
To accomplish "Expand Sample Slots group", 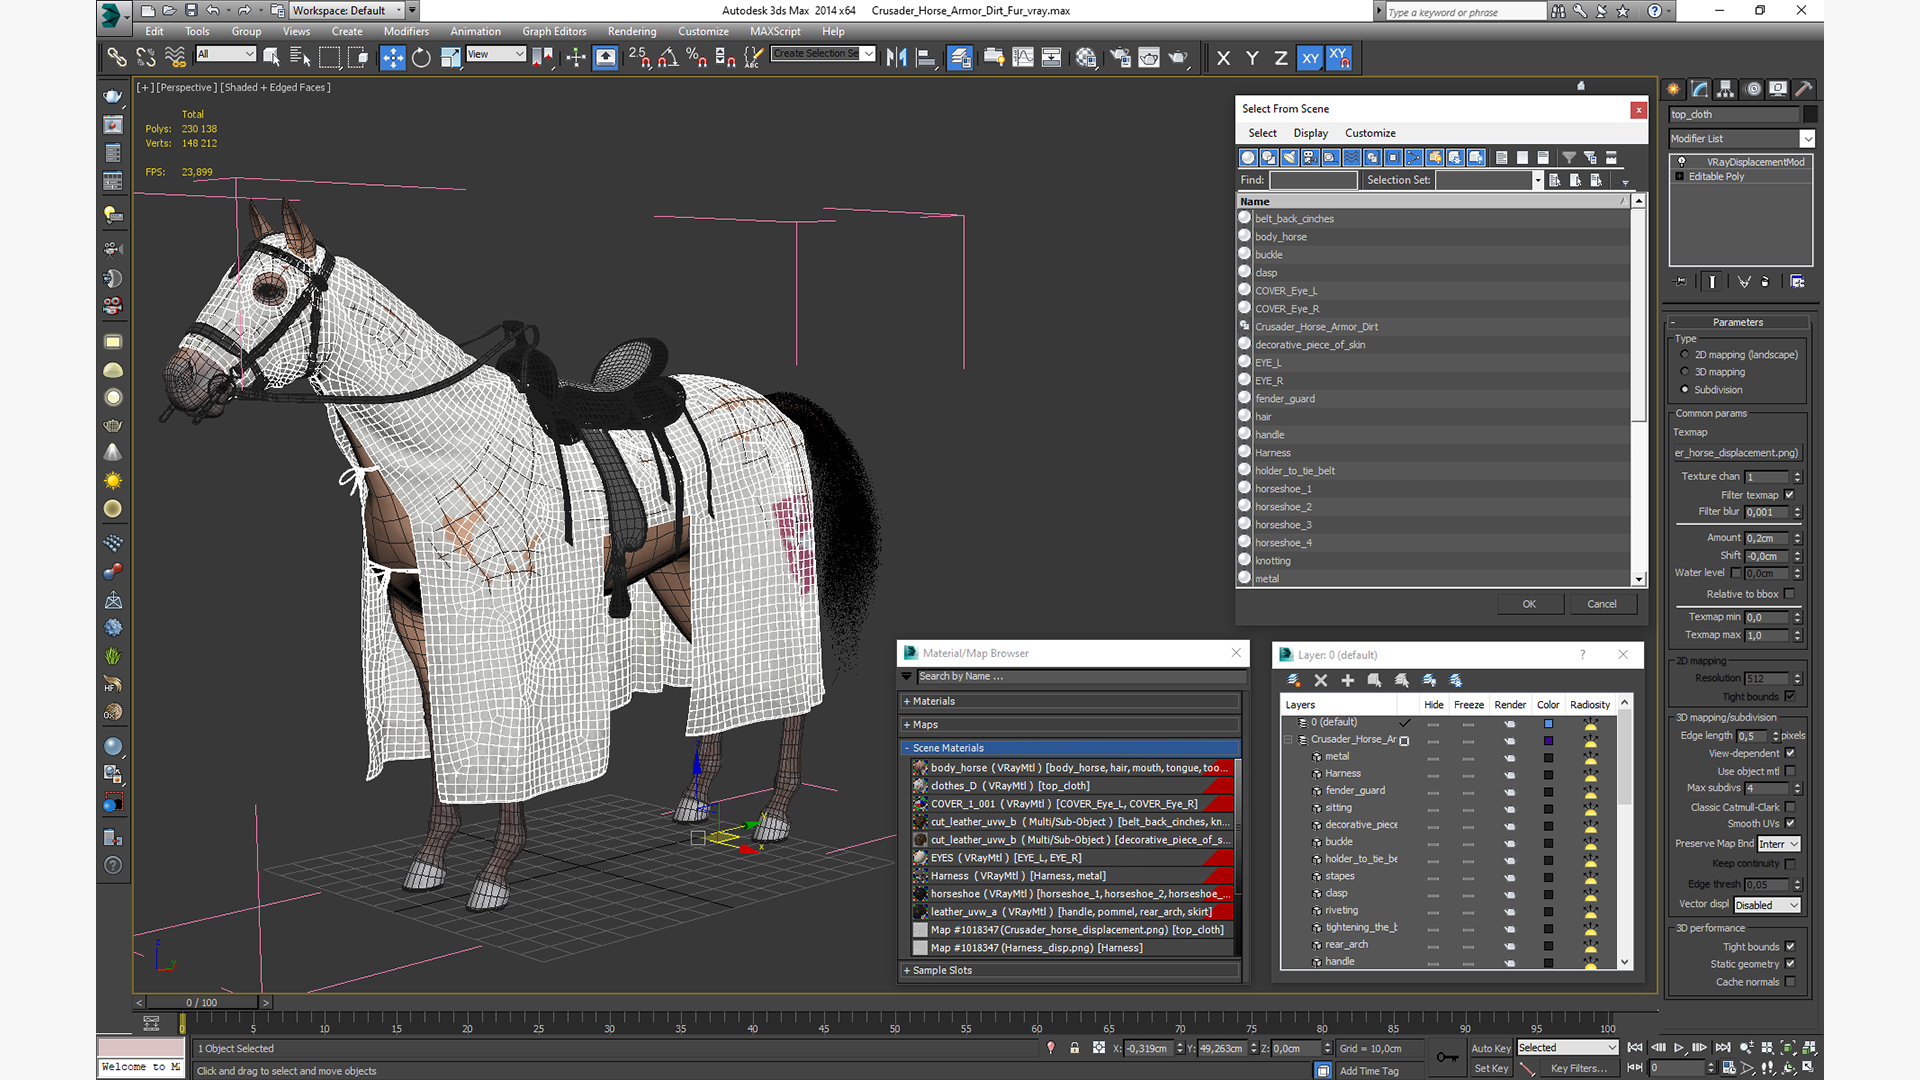I will pos(1070,971).
